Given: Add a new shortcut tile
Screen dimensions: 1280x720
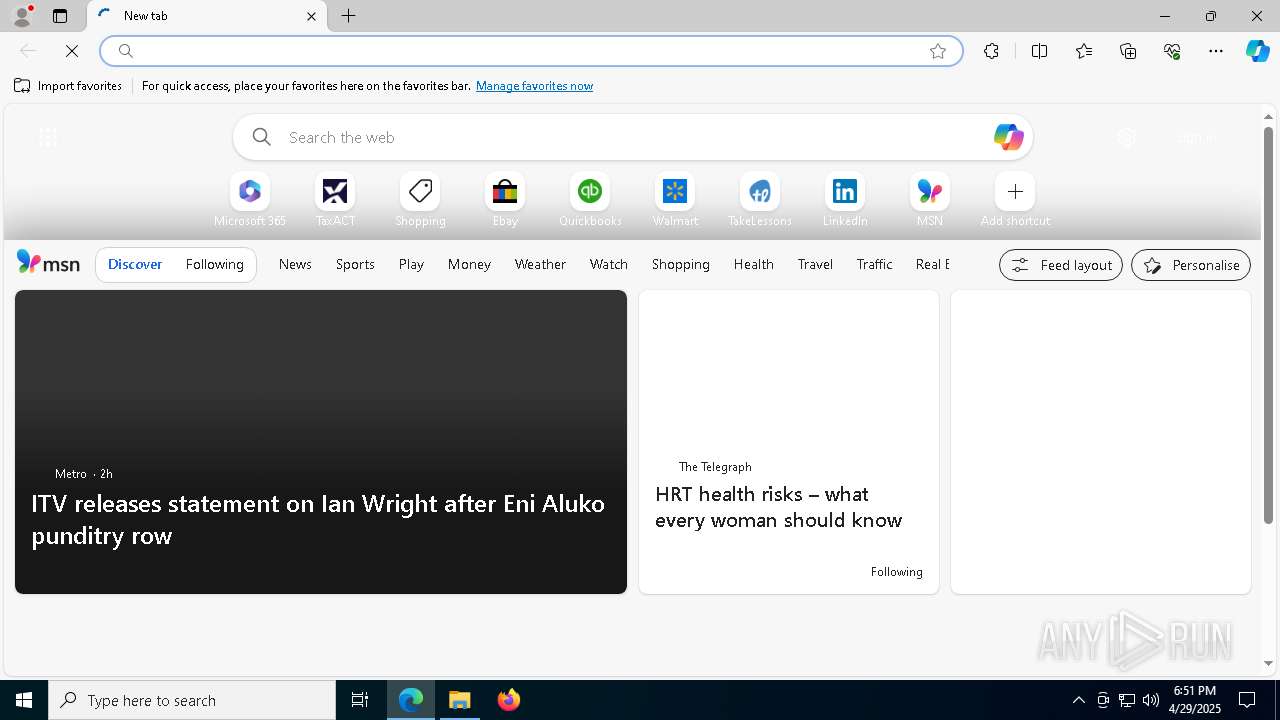Looking at the screenshot, I should point(1015,200).
